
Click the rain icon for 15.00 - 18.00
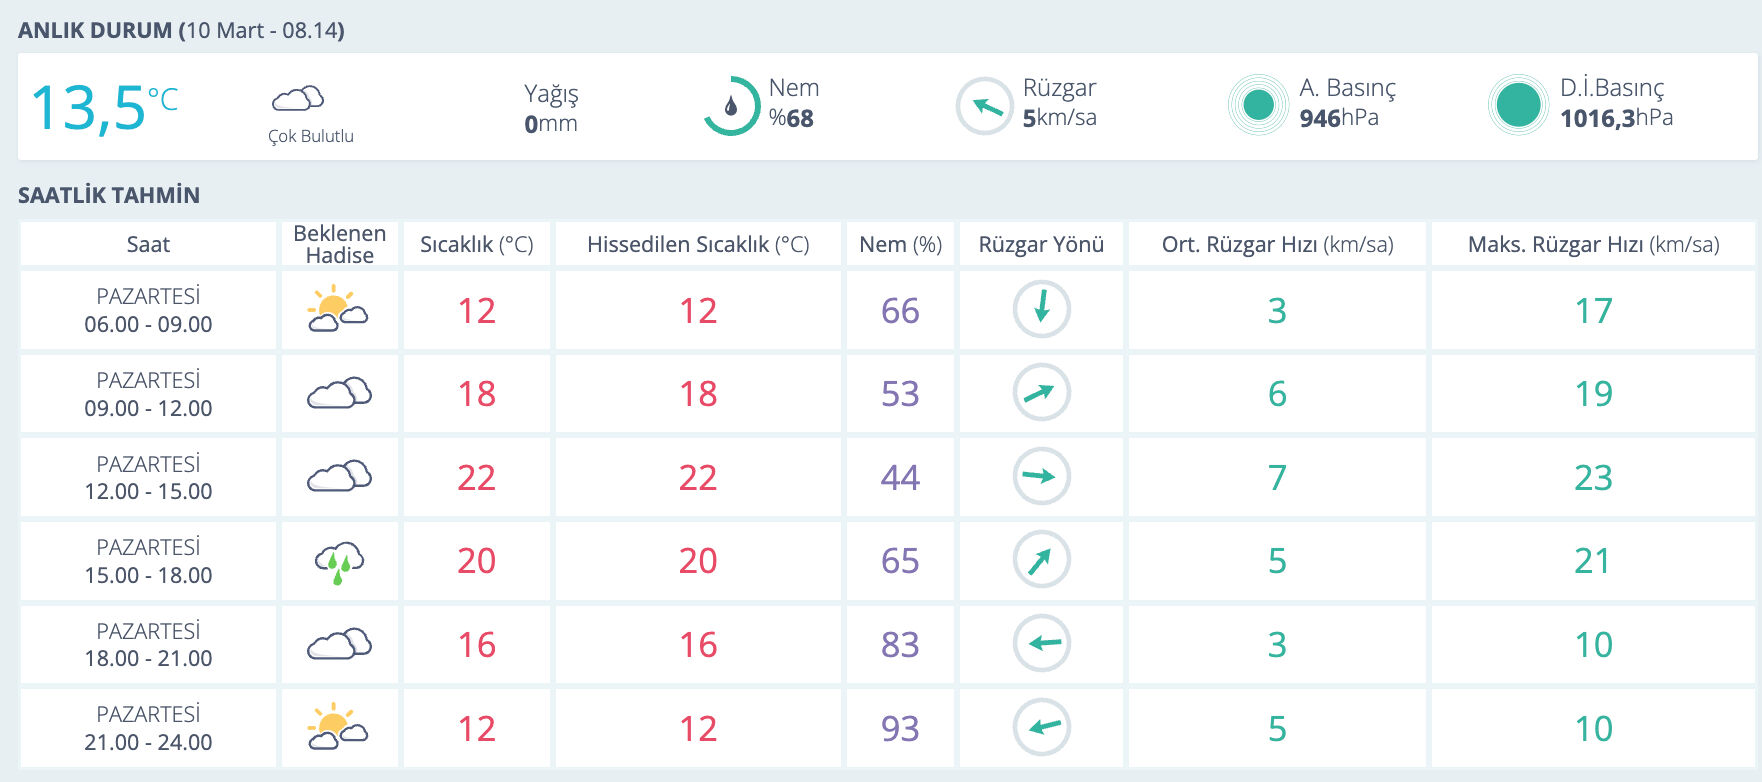[x=339, y=562]
